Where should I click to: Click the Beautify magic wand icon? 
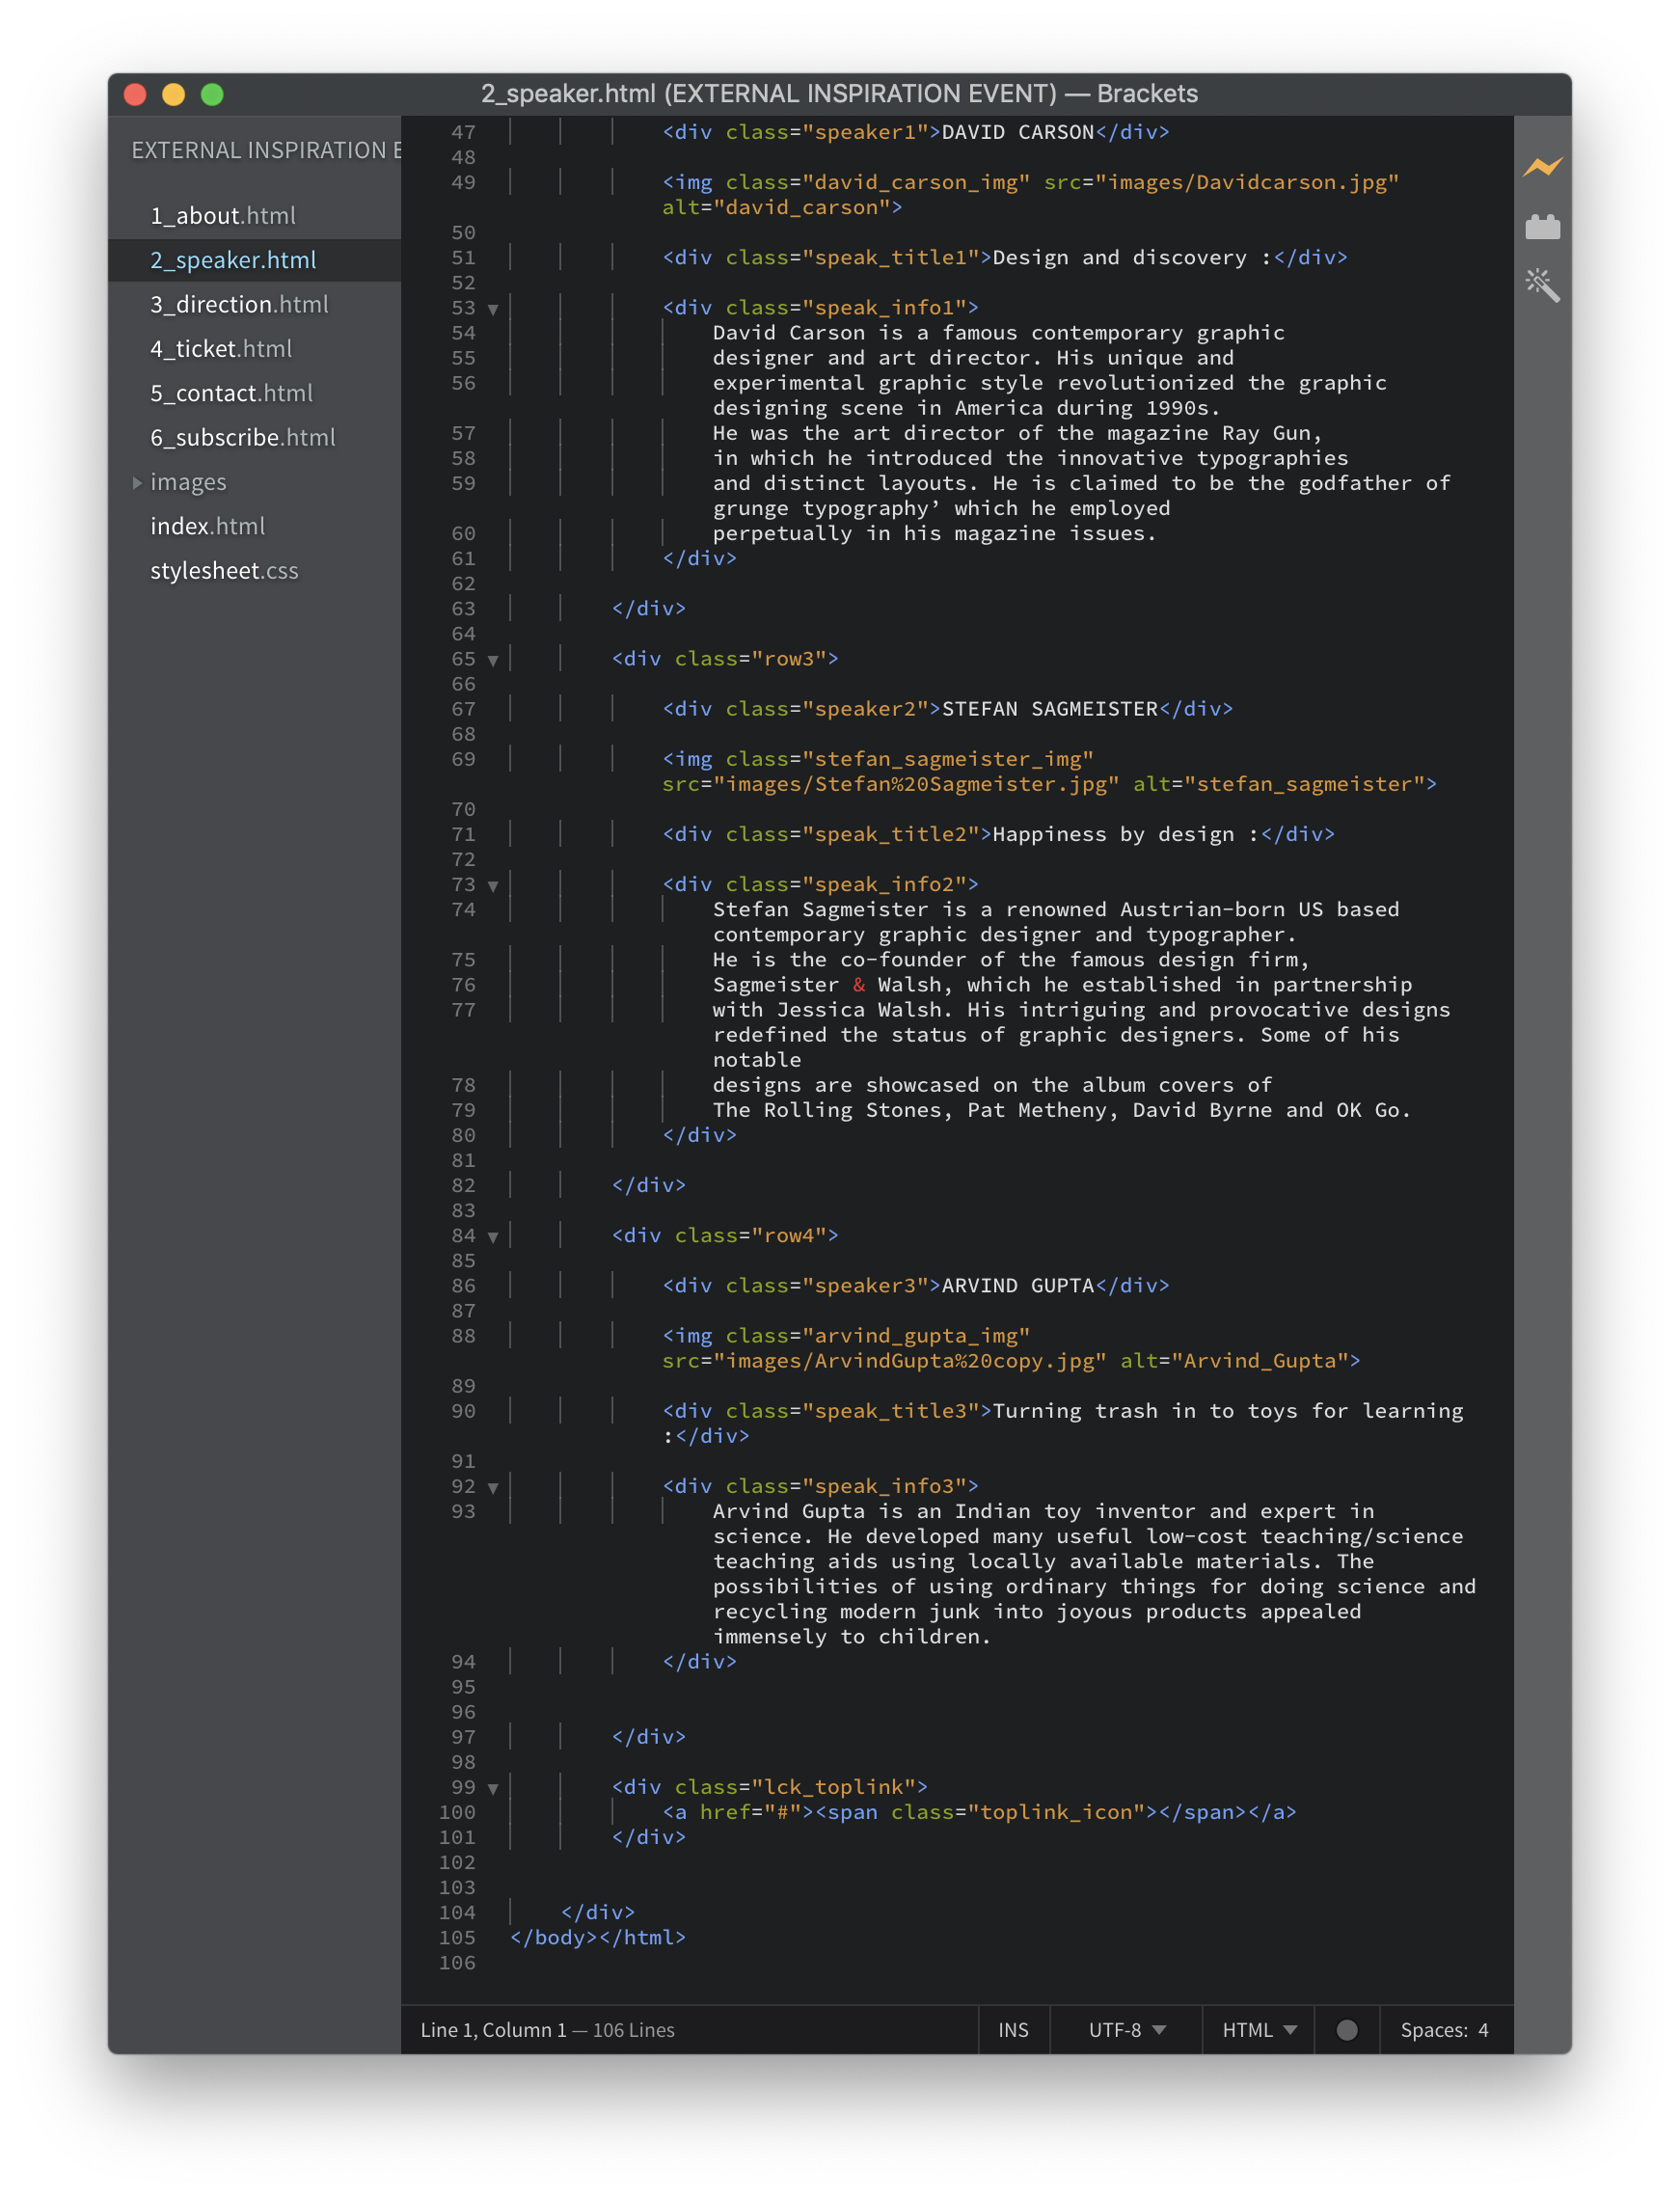pos(1542,286)
